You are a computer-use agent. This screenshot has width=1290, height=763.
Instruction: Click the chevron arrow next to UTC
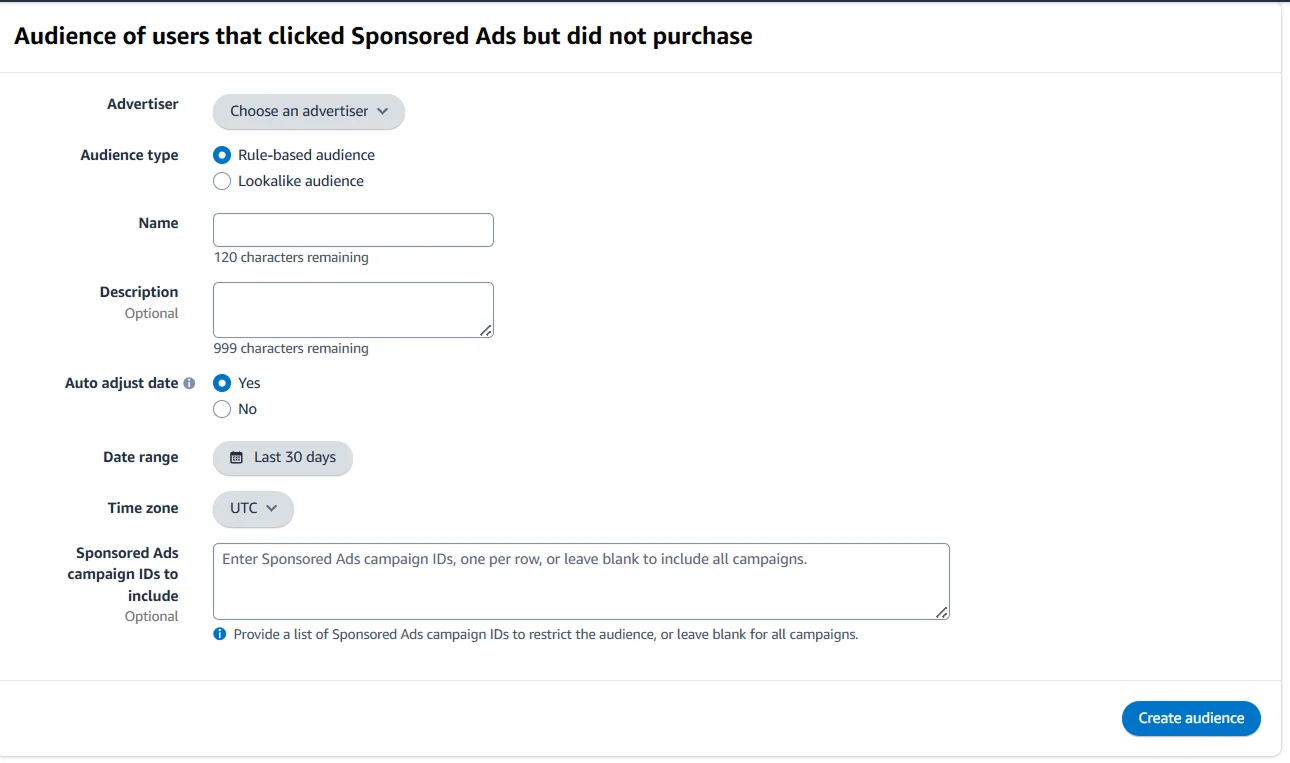(x=272, y=508)
